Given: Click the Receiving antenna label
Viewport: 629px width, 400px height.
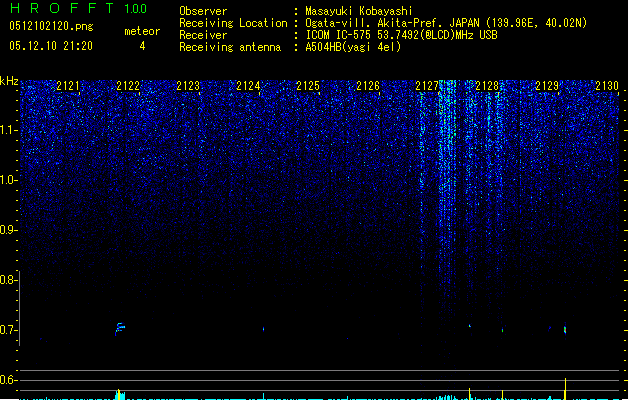Looking at the screenshot, I should 230,47.
